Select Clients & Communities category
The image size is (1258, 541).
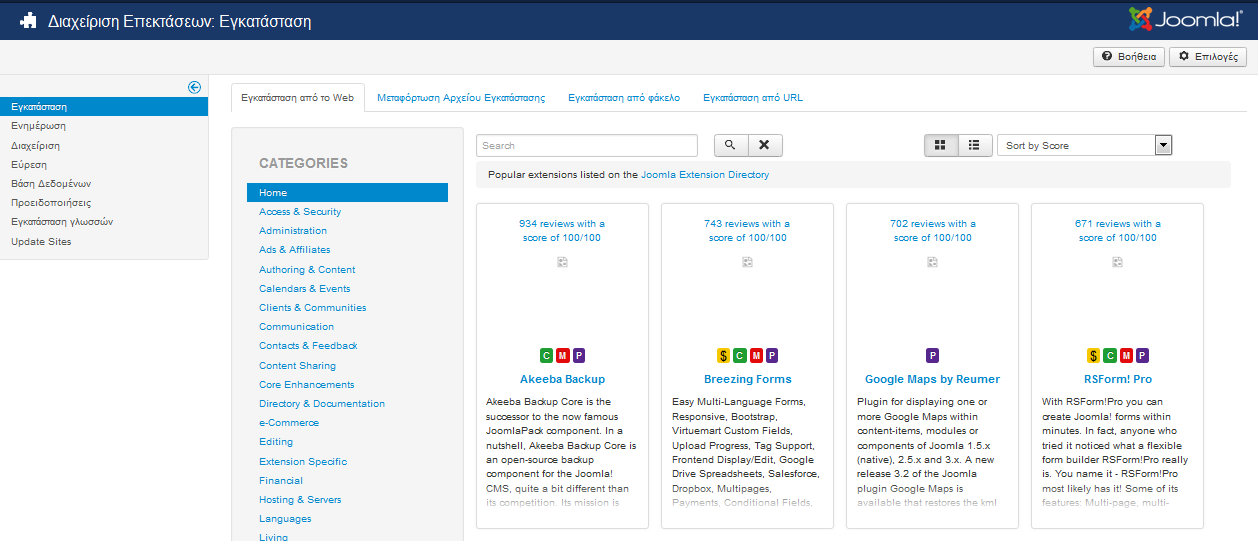click(313, 308)
